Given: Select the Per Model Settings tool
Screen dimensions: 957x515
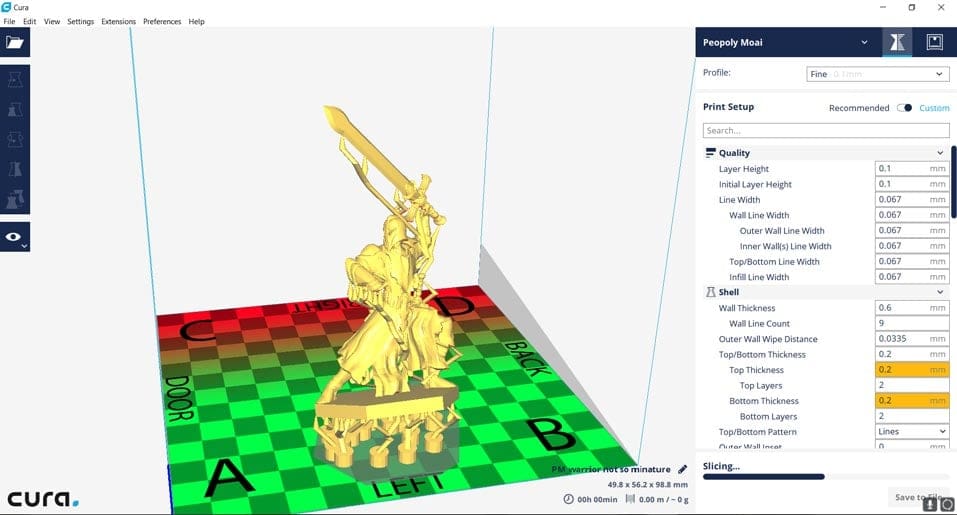Looking at the screenshot, I should 15,201.
